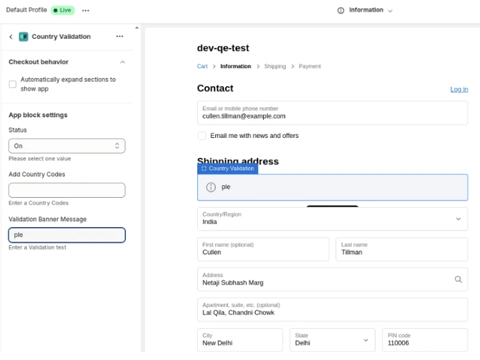Open the State dropdown showing Delhi
This screenshot has height=360, width=480.
point(332,340)
